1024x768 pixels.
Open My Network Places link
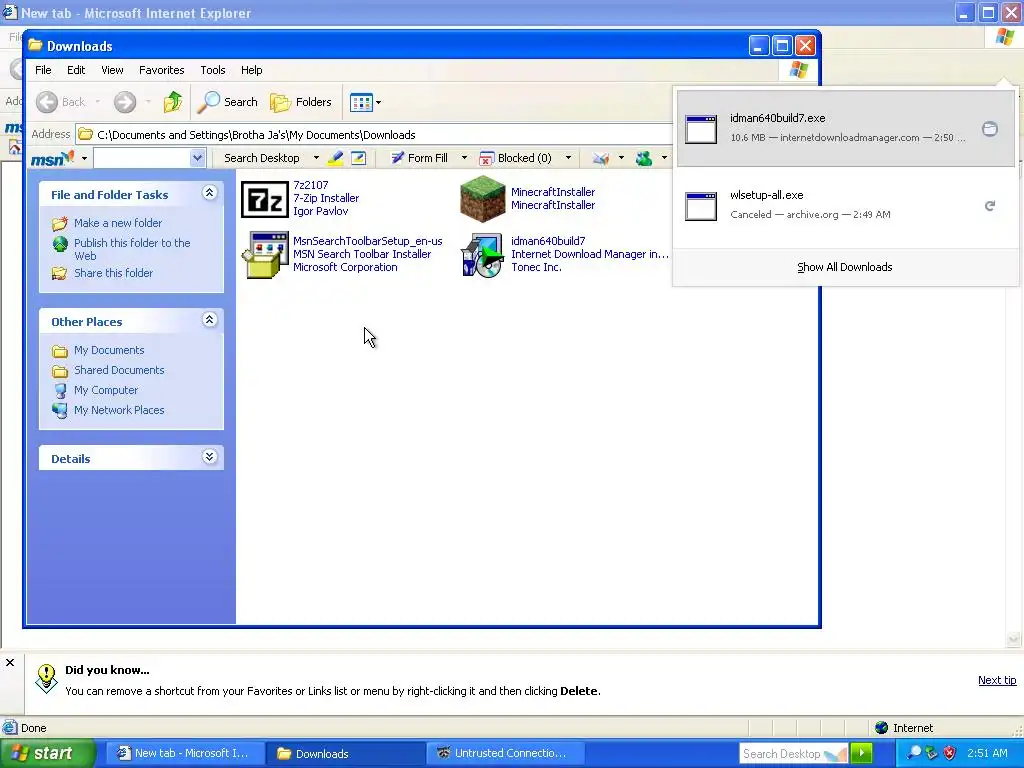click(119, 410)
